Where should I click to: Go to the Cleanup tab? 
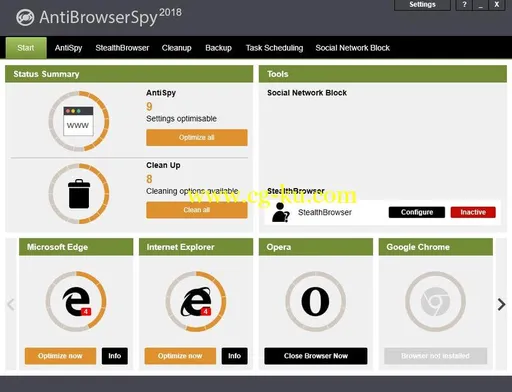coord(176,48)
